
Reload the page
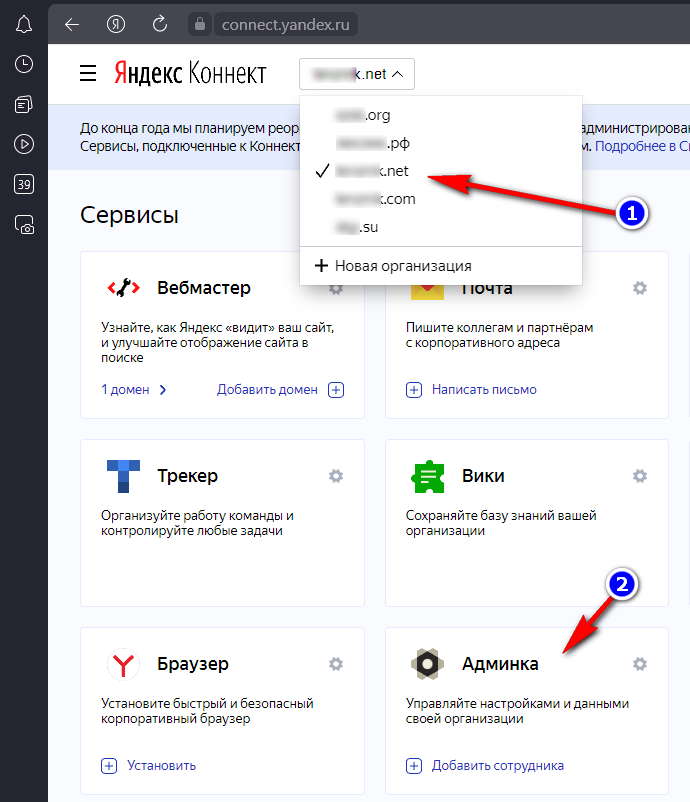tap(160, 24)
